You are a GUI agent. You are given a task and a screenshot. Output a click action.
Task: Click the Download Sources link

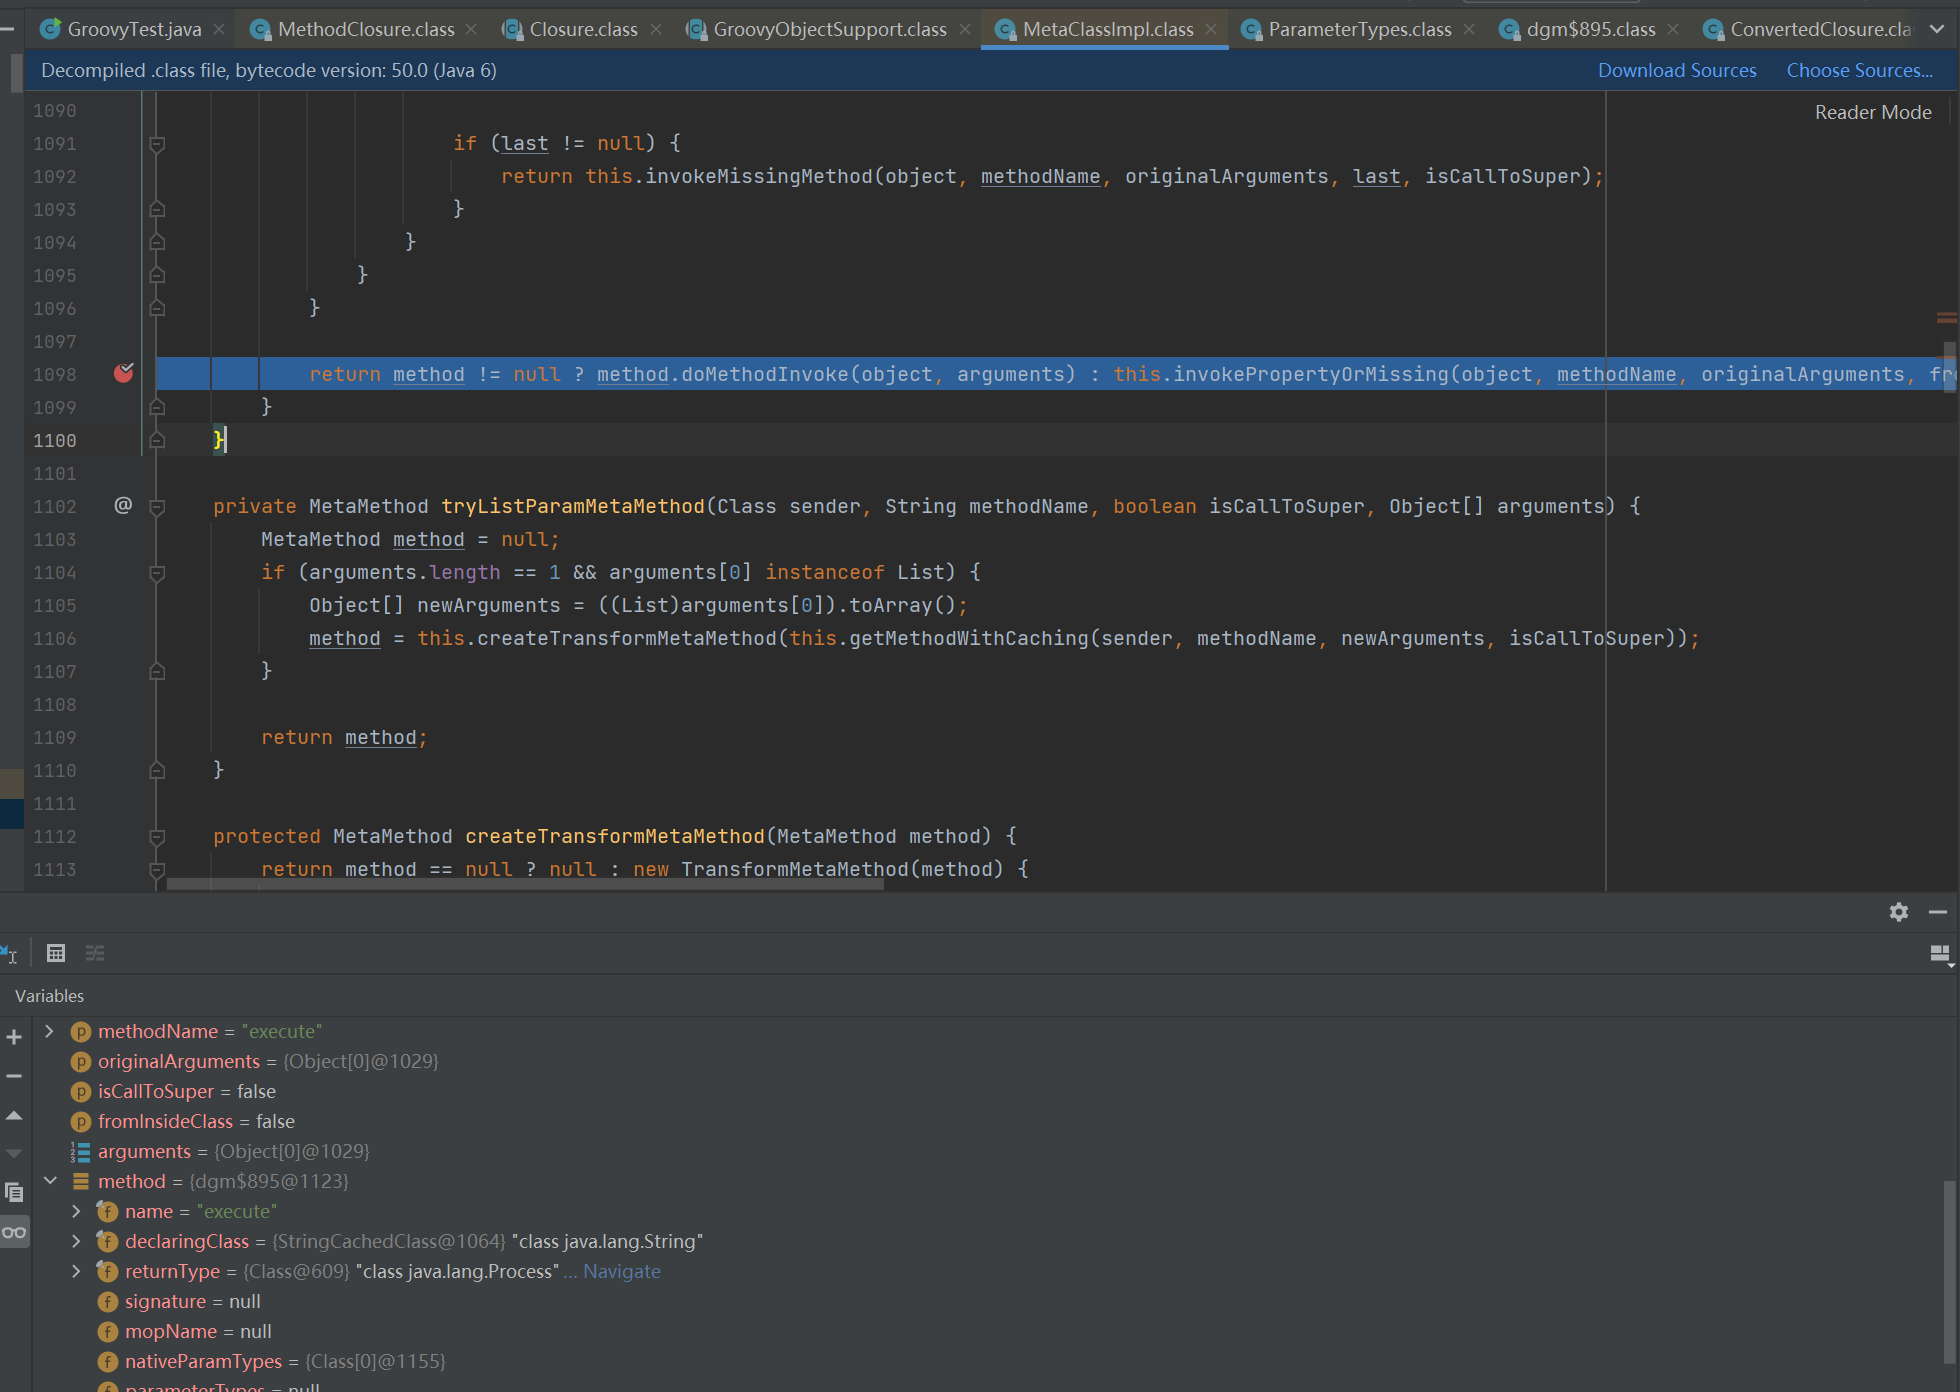[x=1676, y=70]
